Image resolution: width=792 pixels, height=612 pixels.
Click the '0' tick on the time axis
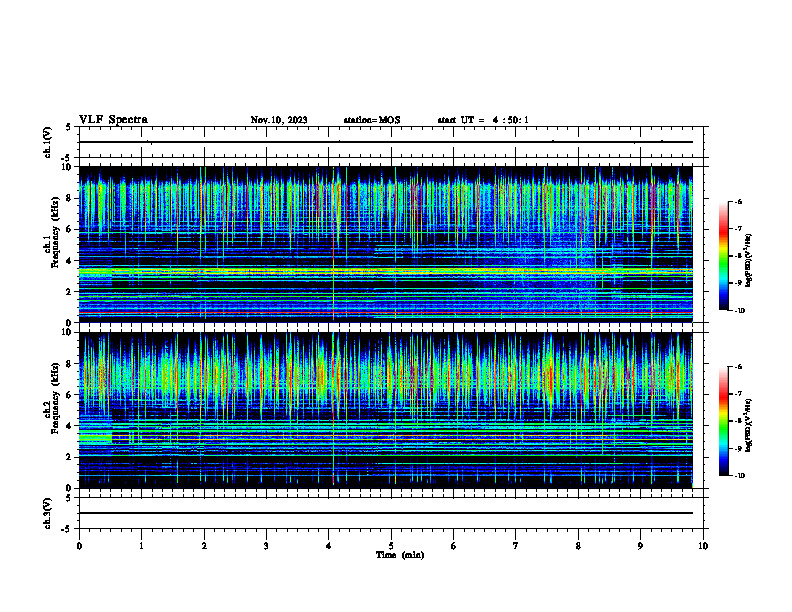[79, 546]
